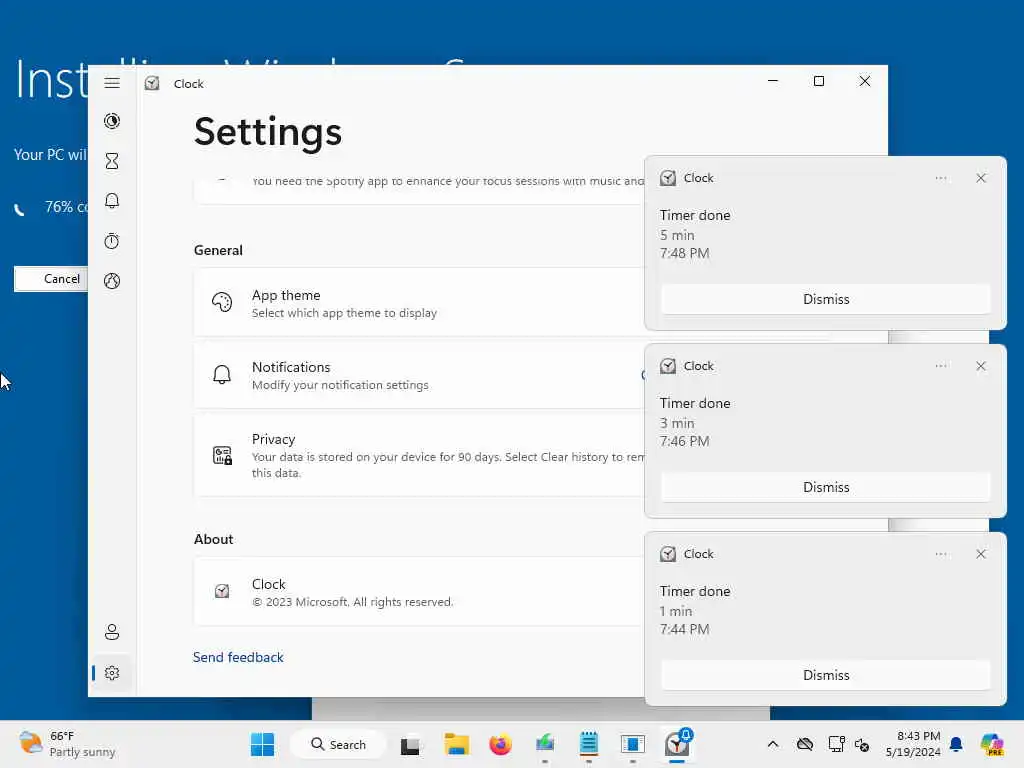Click the Send feedback link
Image resolution: width=1024 pixels, height=768 pixels.
[238, 657]
